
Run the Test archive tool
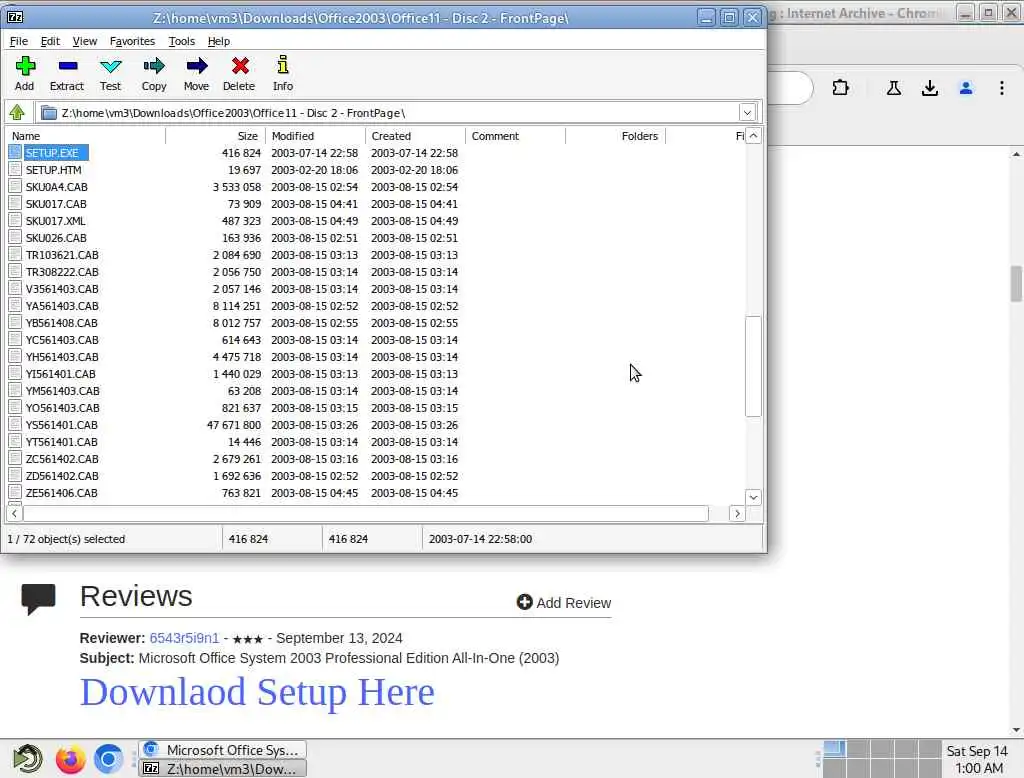point(110,66)
